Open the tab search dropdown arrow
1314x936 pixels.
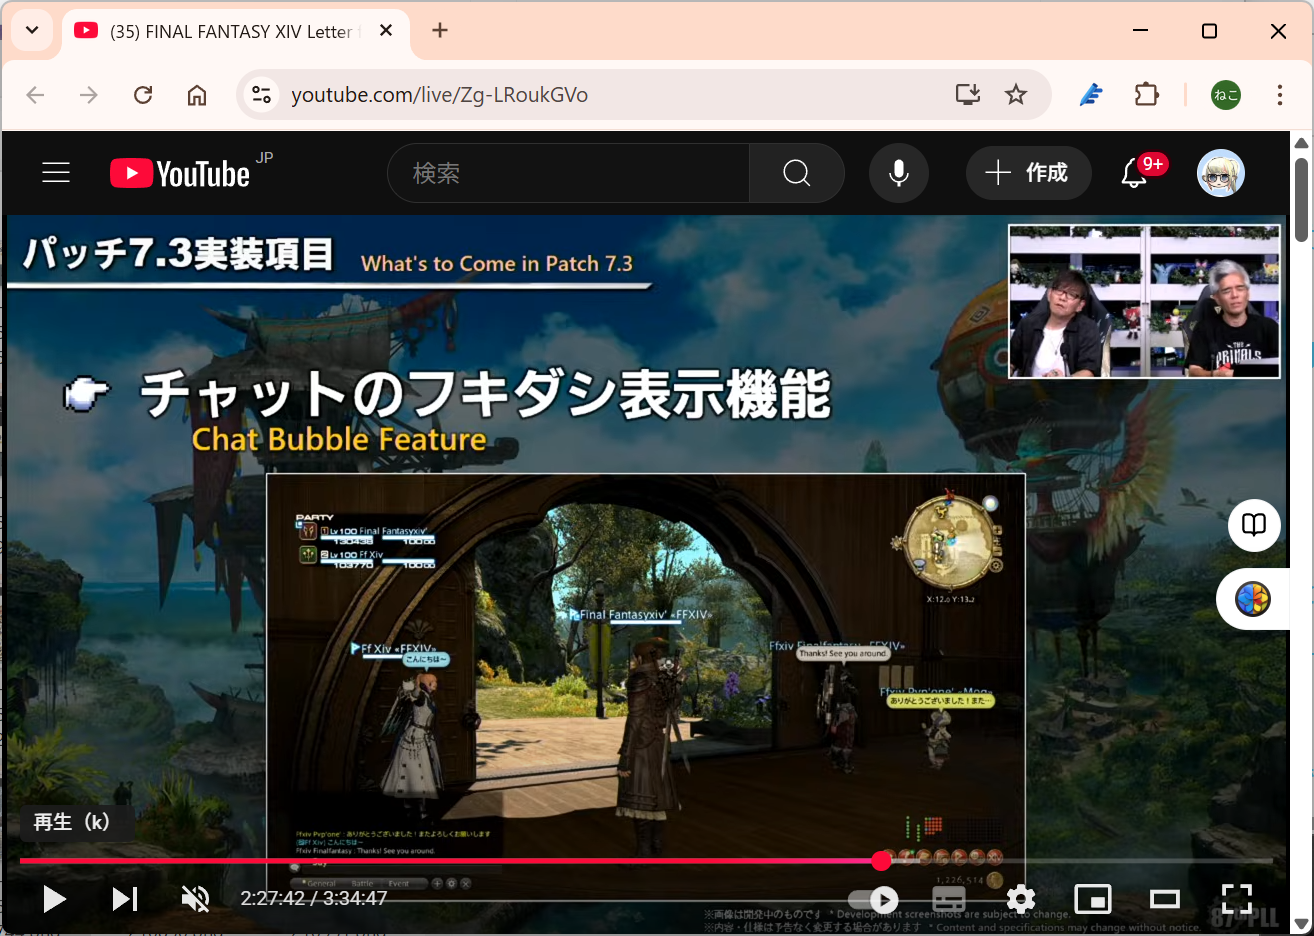coord(32,30)
